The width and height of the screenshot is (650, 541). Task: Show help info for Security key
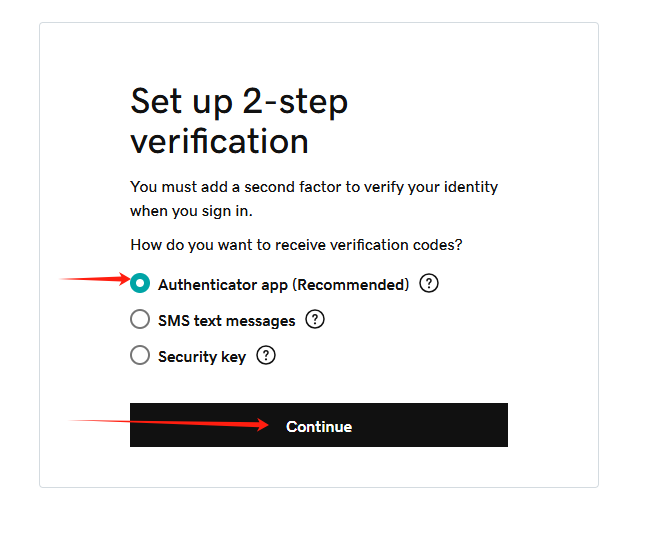coord(266,355)
